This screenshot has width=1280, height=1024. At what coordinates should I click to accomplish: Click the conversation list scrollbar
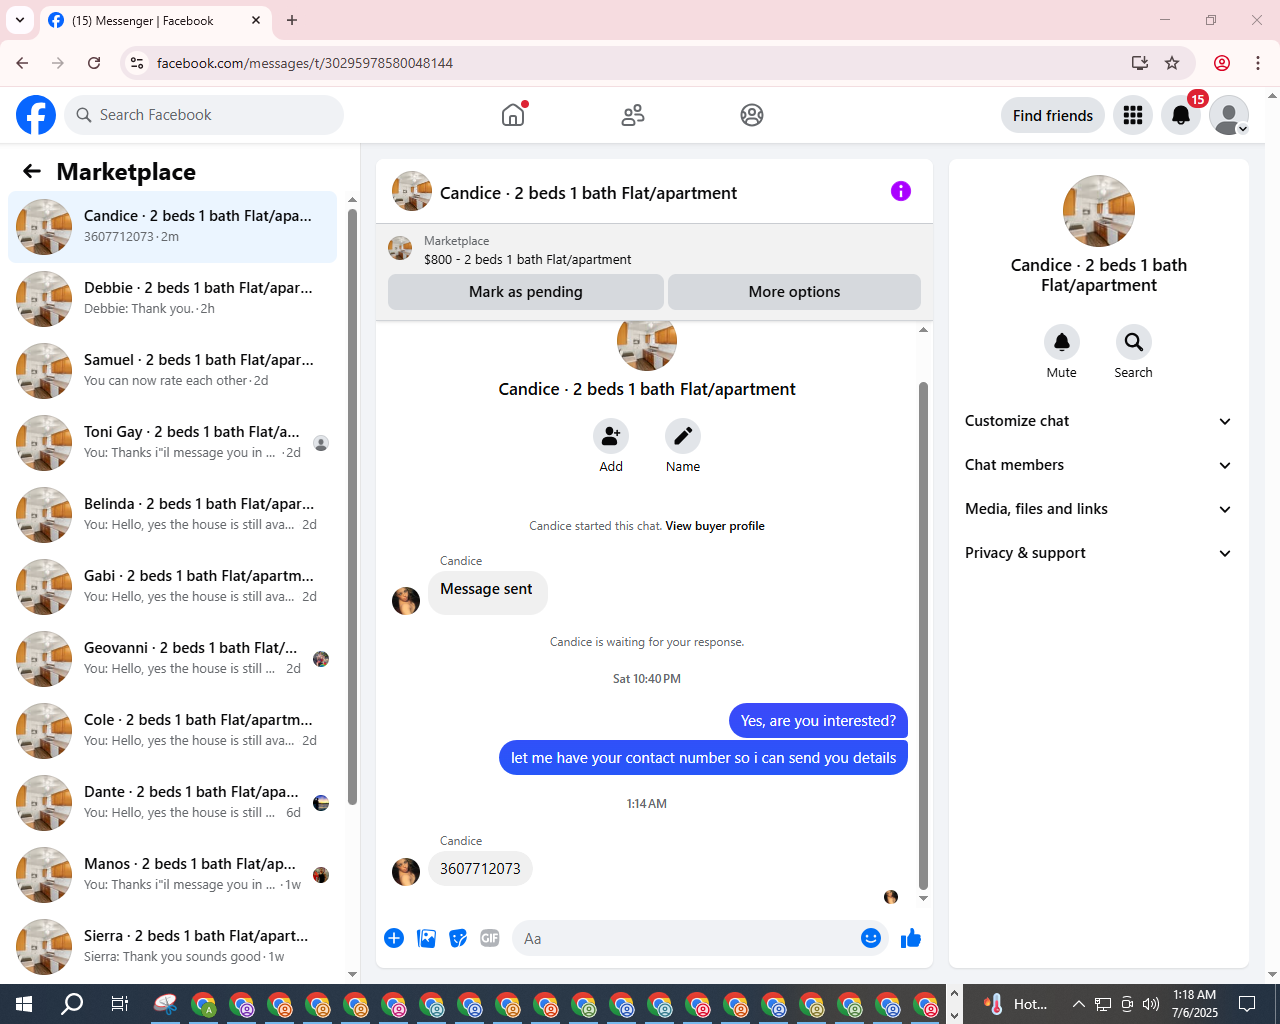tap(352, 506)
